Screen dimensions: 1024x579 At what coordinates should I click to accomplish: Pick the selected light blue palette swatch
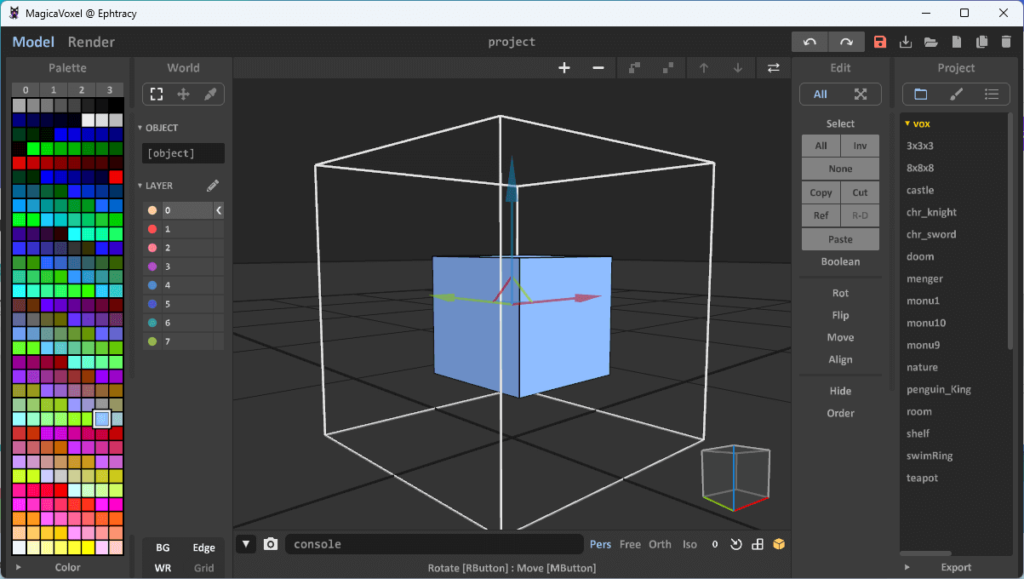(x=102, y=418)
